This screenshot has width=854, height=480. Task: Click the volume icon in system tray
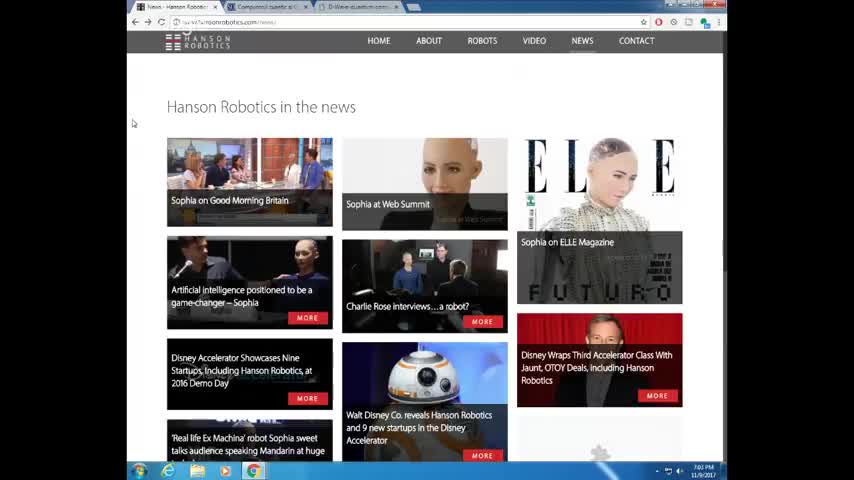pos(679,471)
